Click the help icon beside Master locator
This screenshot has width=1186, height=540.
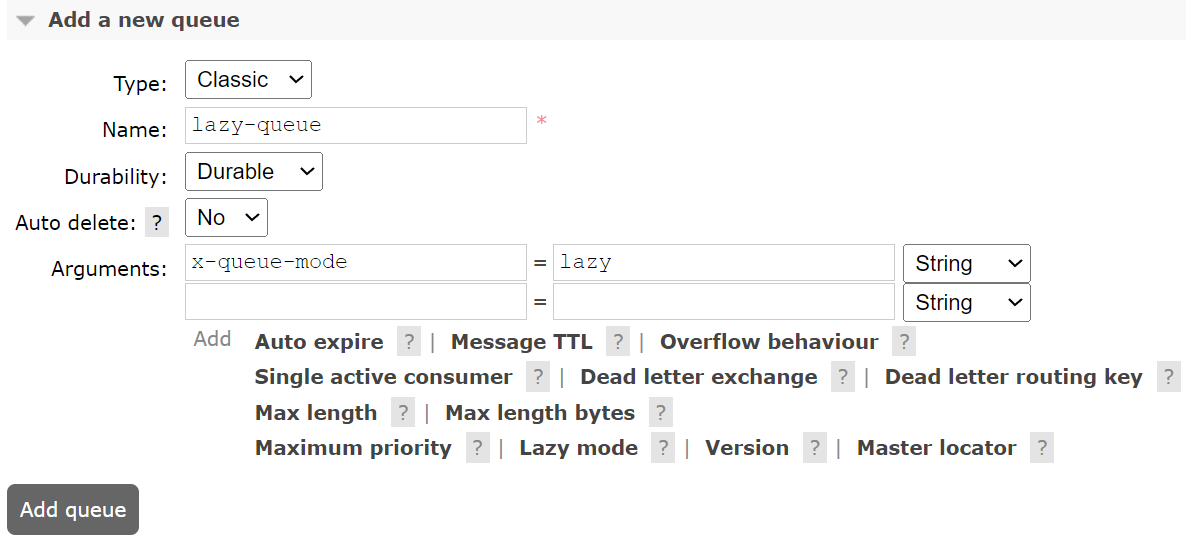pos(1042,448)
